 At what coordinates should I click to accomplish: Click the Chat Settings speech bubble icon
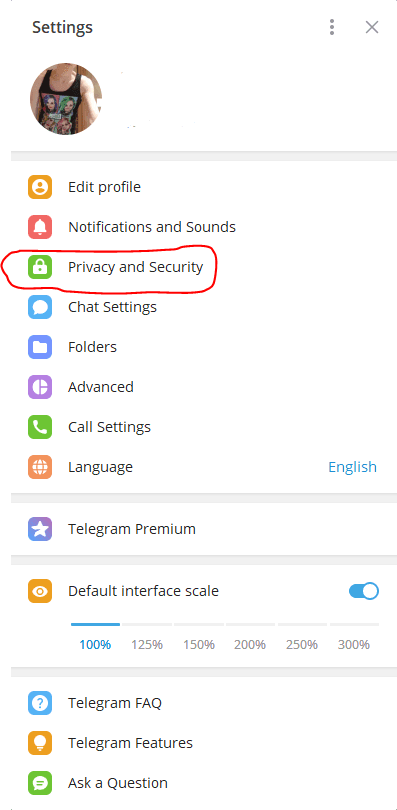click(x=40, y=307)
